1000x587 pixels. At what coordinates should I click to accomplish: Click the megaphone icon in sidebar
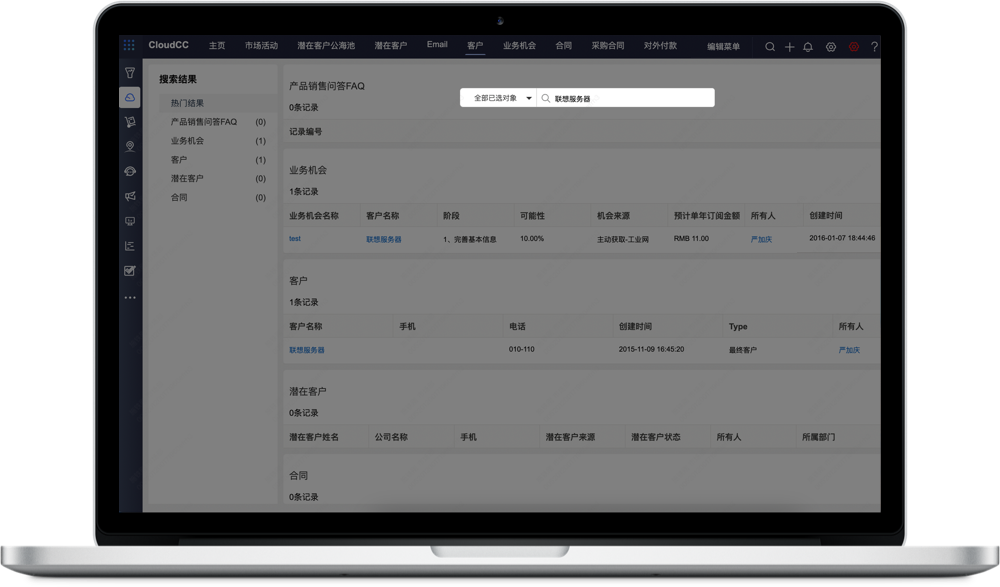tap(129, 196)
